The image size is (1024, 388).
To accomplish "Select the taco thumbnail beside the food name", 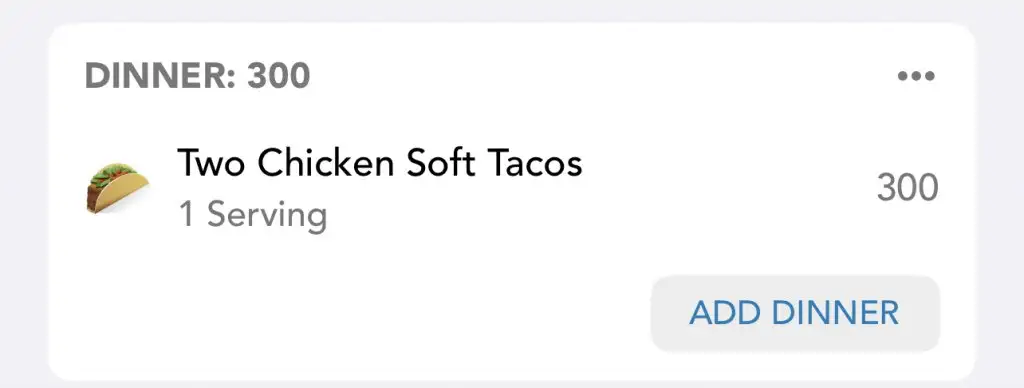I will pos(117,188).
